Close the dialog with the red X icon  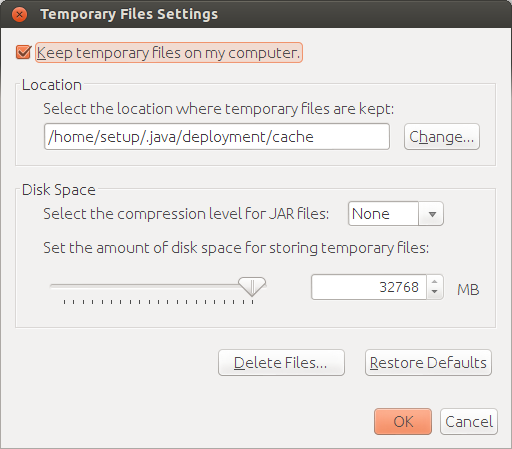pyautogui.click(x=19, y=15)
